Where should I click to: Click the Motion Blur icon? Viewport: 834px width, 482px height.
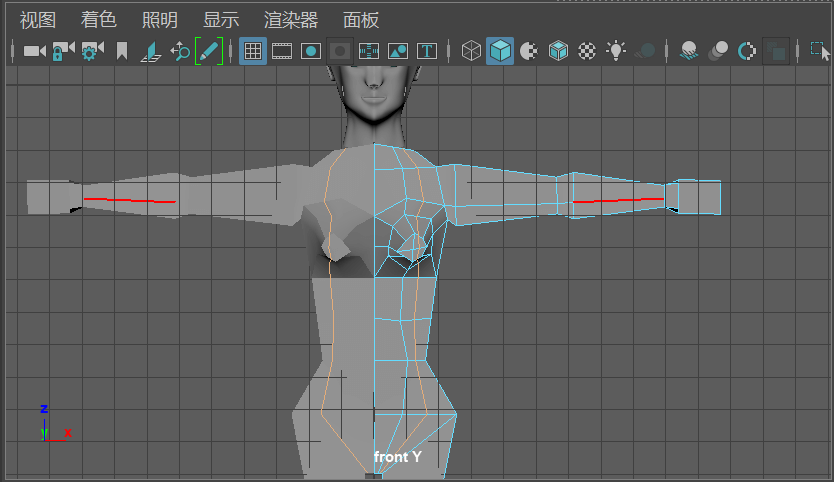coord(718,51)
